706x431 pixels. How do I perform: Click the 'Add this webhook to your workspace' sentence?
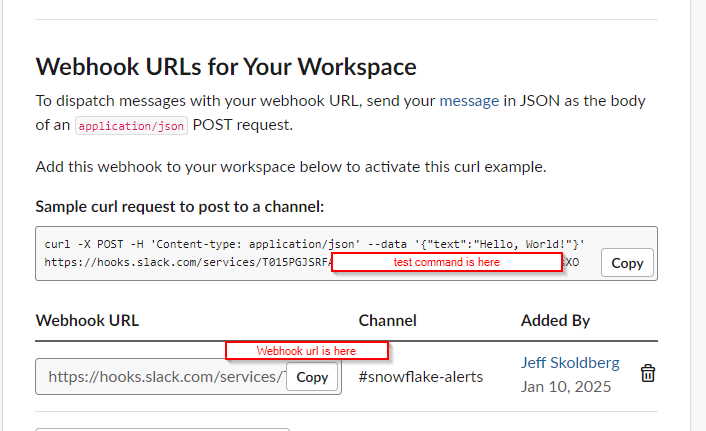tap(291, 167)
